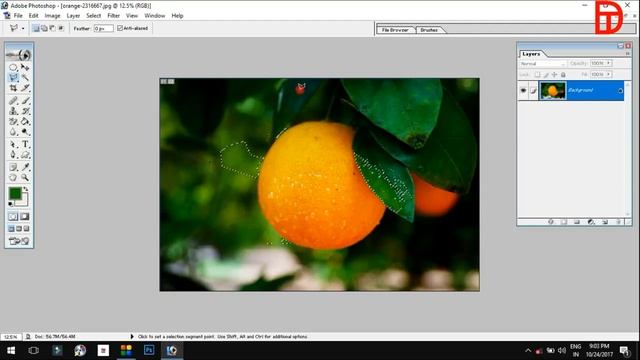The height and width of the screenshot is (360, 640).
Task: Switch to Quick Mask edit mode
Action: (x=25, y=217)
